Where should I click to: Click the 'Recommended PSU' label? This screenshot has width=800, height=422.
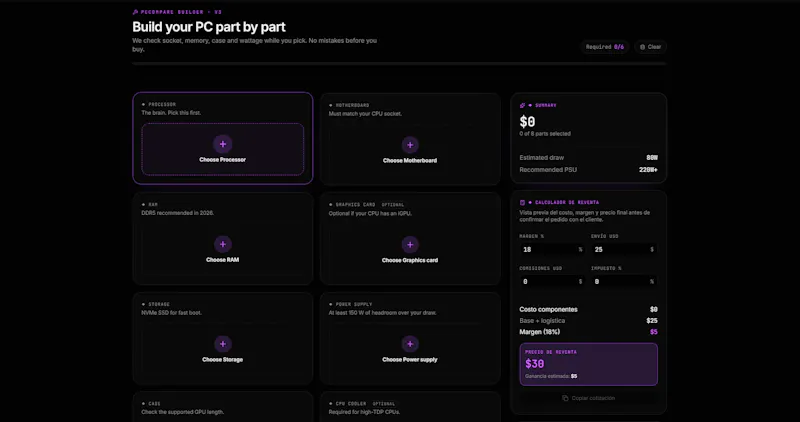coord(548,169)
